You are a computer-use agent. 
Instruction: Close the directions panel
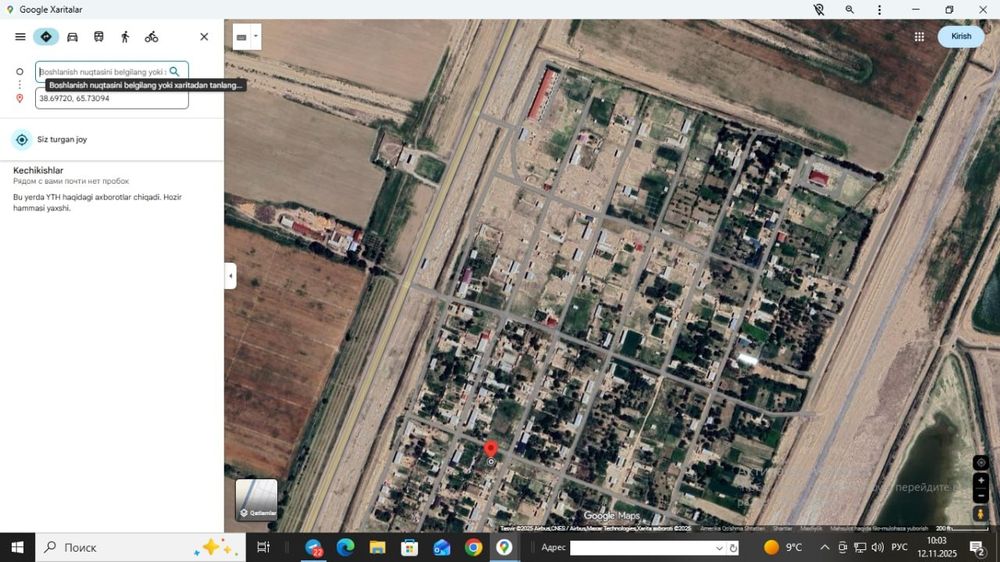[204, 37]
